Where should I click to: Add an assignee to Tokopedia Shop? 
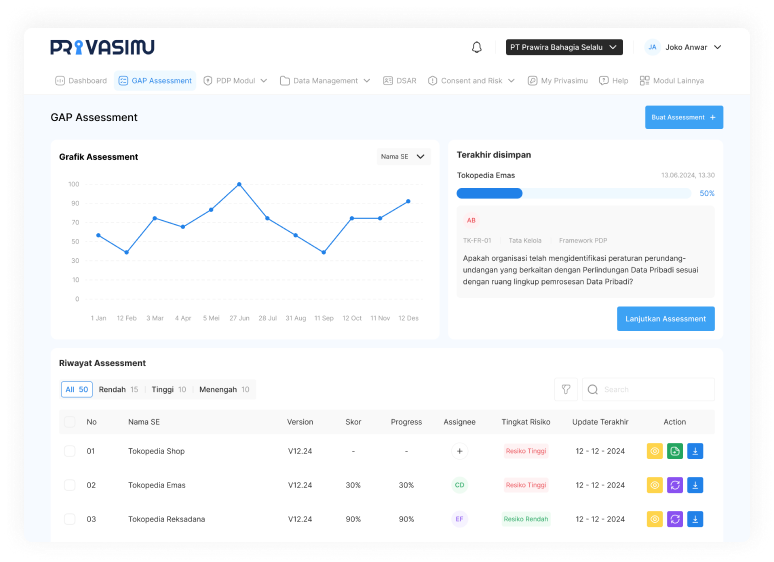pos(460,451)
